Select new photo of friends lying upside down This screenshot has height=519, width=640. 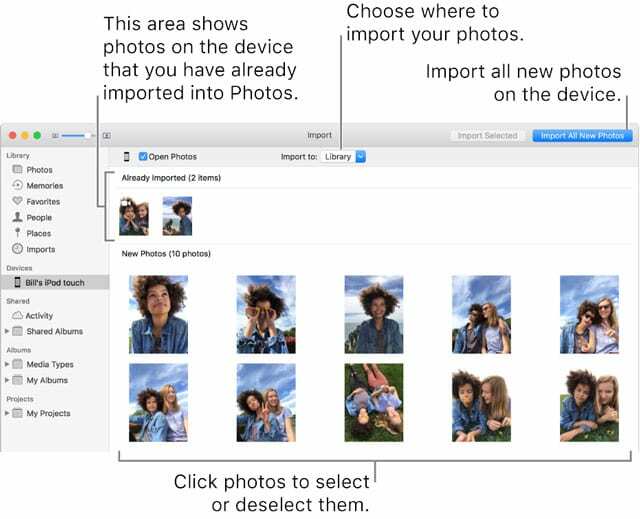(x=374, y=403)
